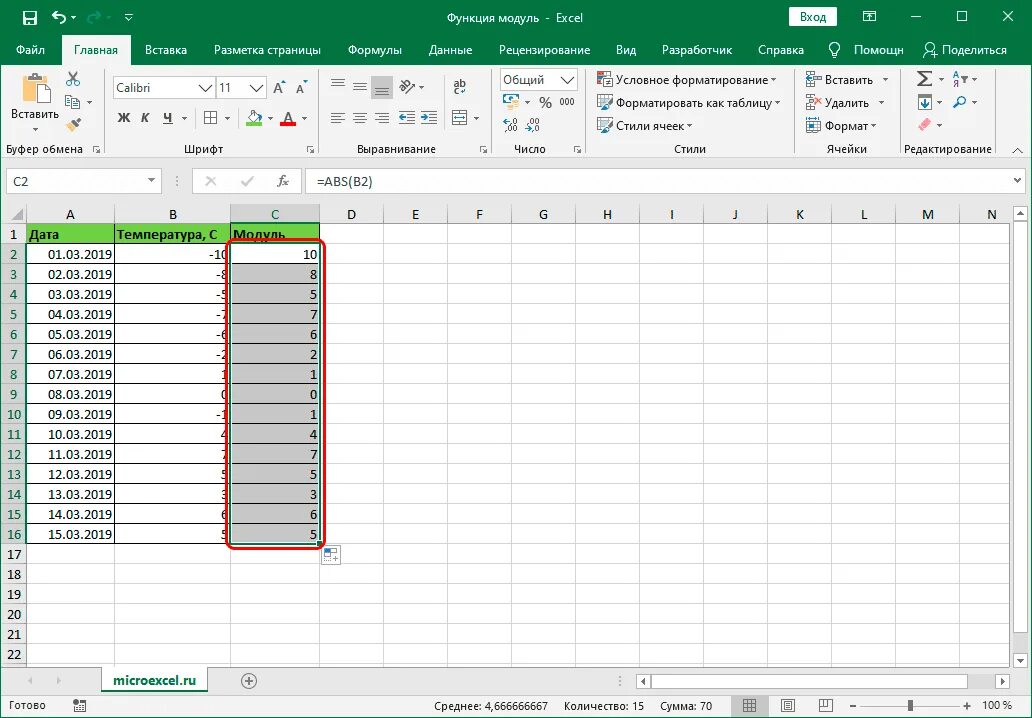This screenshot has height=718, width=1032.
Task: Open Sort and Filter icon
Action: point(960,79)
